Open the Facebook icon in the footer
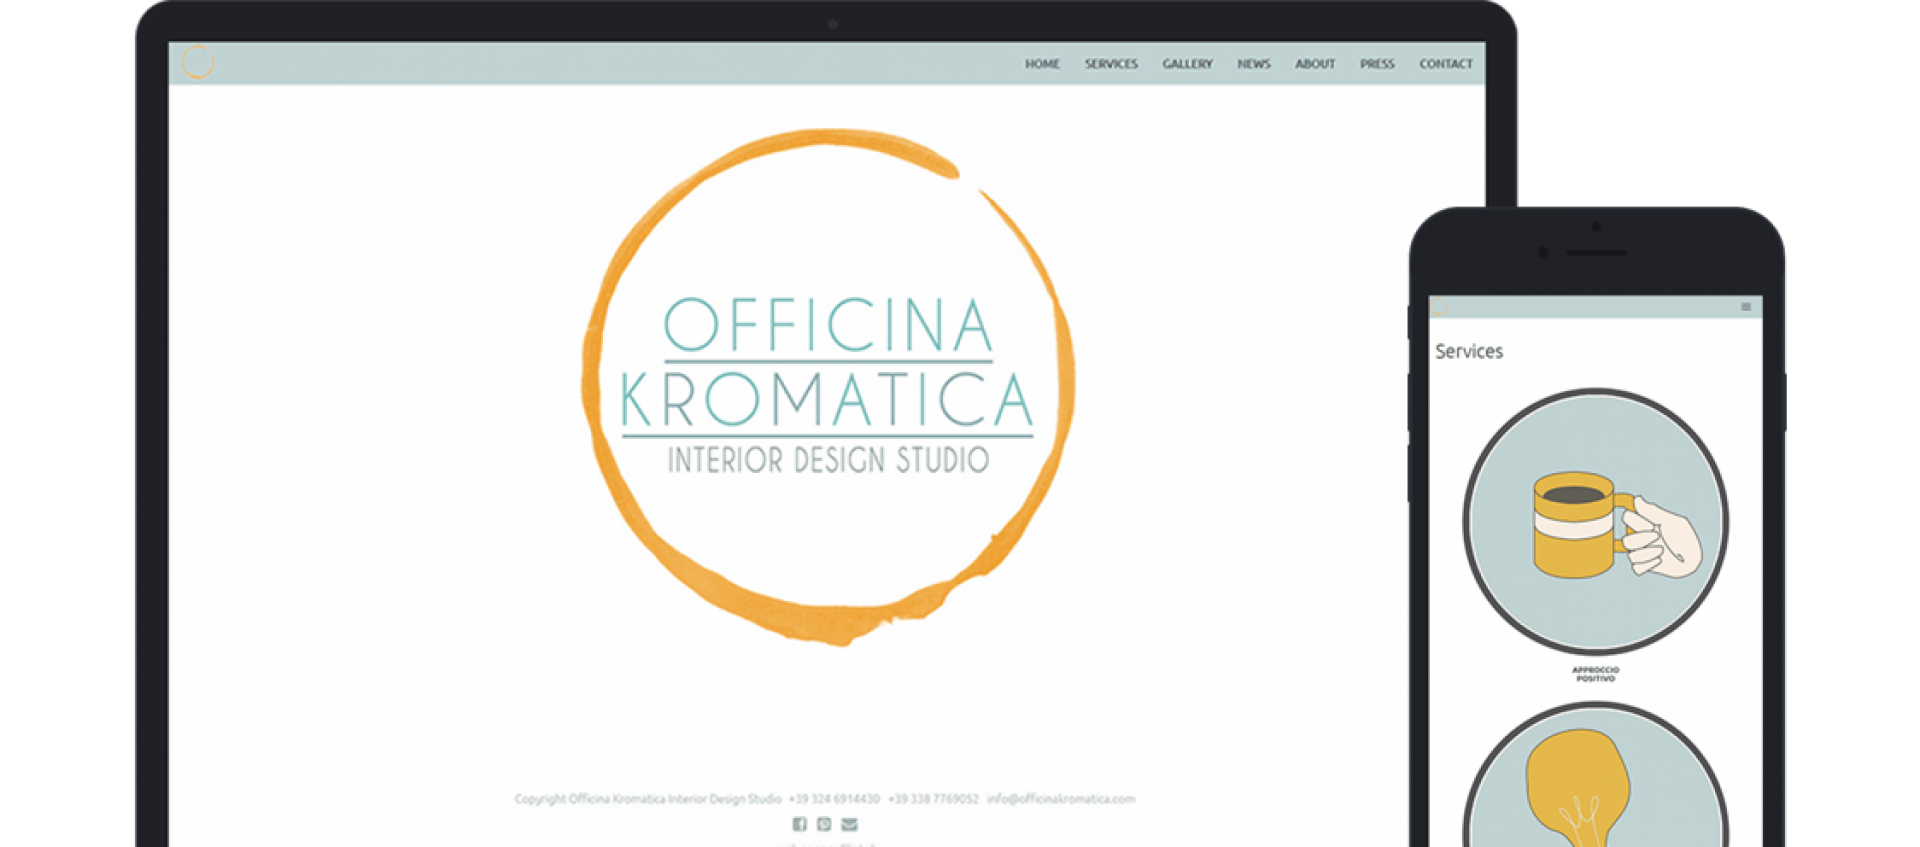 (799, 824)
